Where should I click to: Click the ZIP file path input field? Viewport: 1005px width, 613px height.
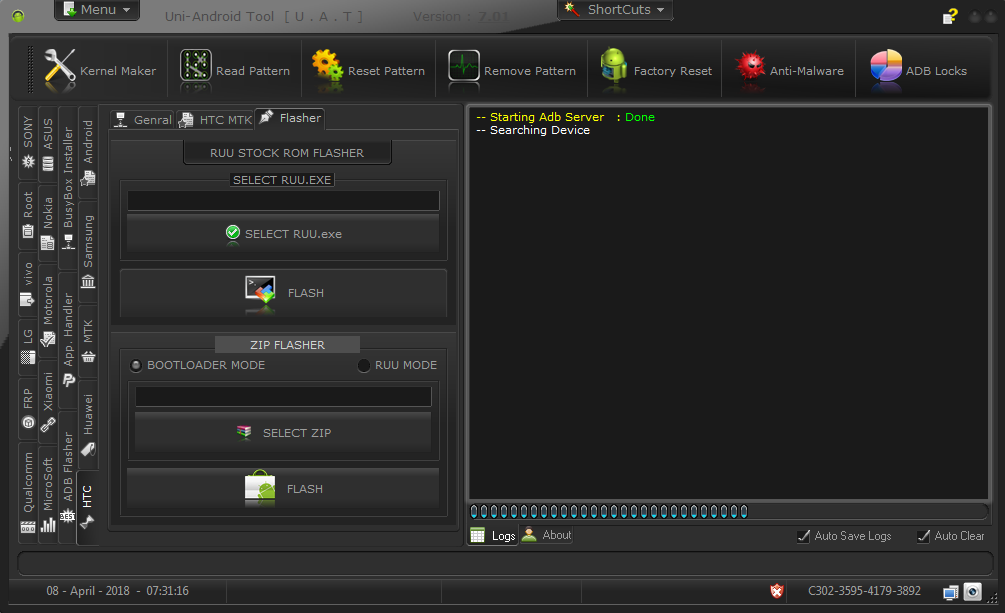click(283, 397)
